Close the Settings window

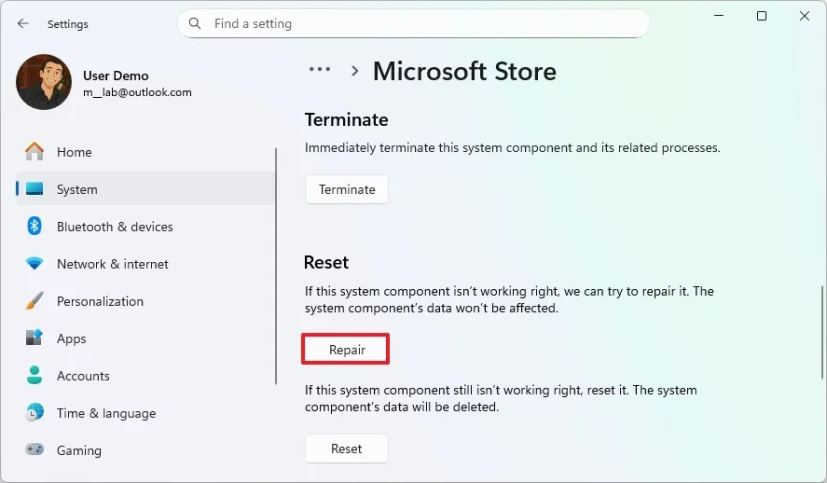(804, 16)
